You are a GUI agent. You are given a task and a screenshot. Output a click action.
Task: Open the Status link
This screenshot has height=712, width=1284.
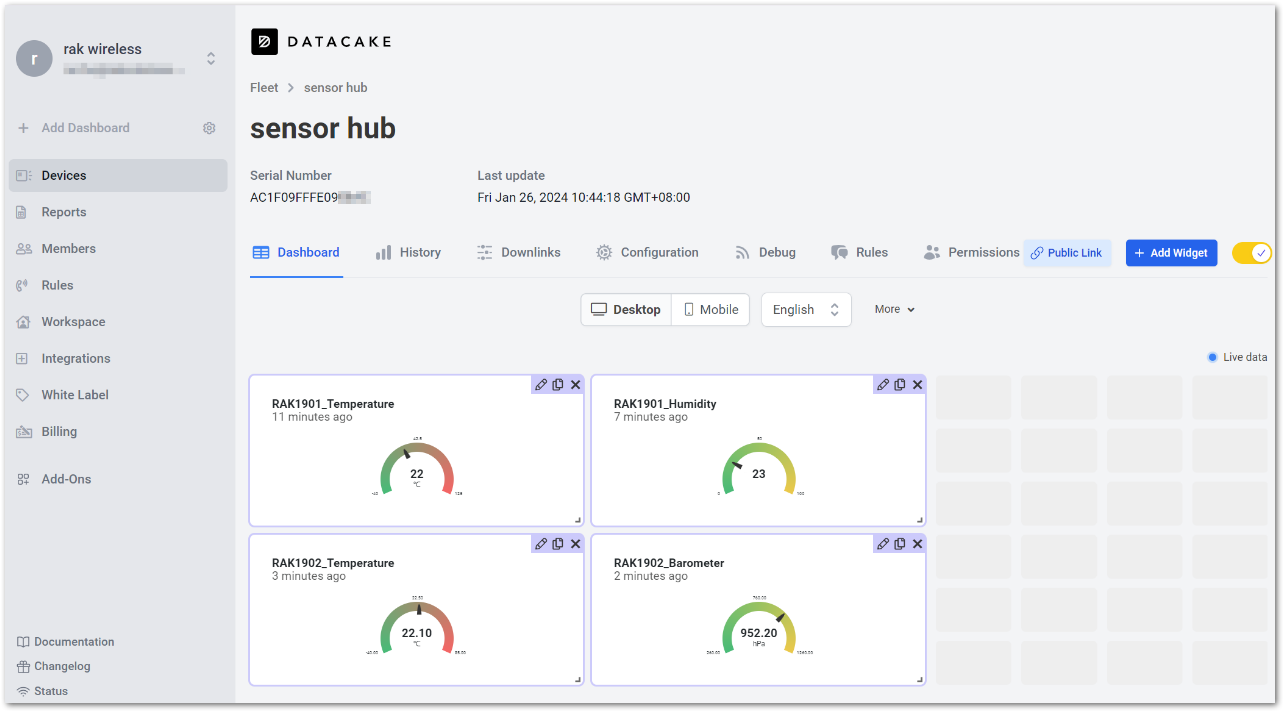(x=42, y=691)
